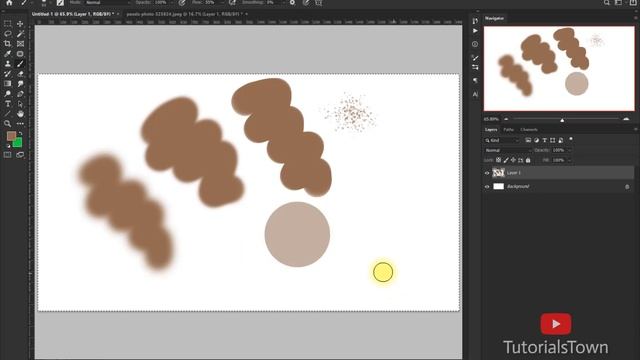The width and height of the screenshot is (640, 360).
Task: Open the Paragraph panel icon in side dock
Action: click(475, 81)
